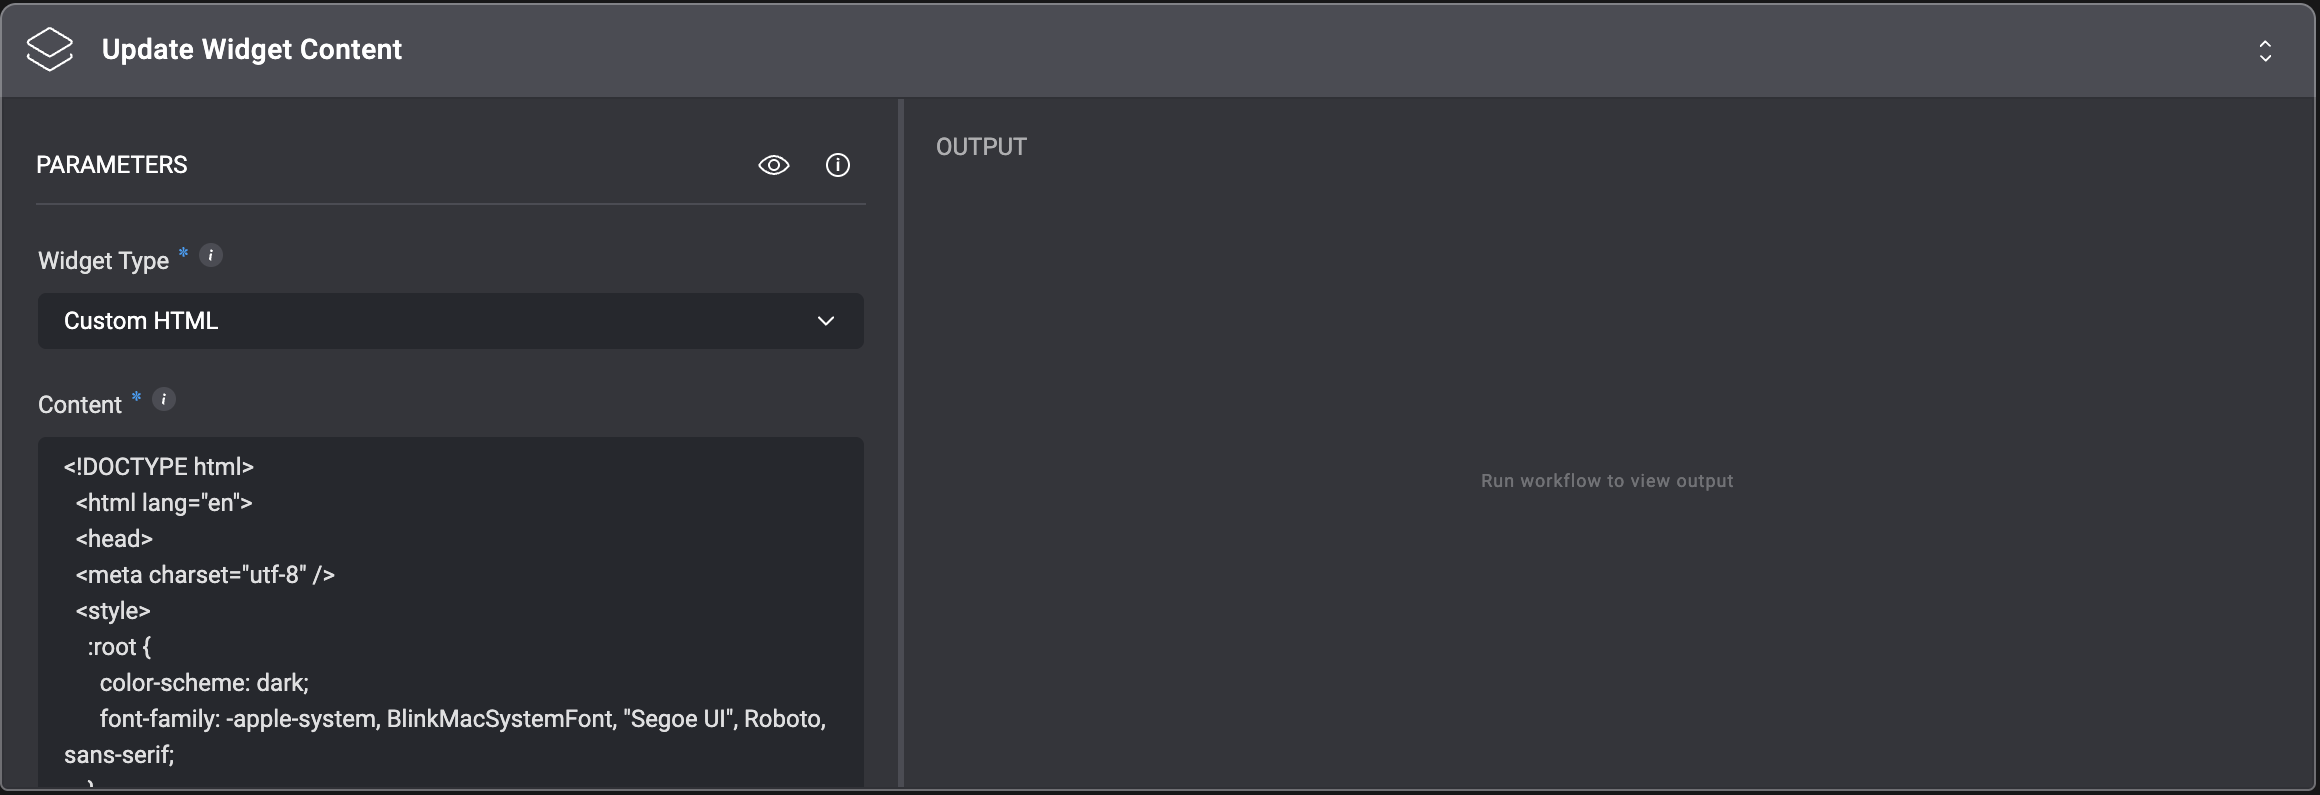Click the OUTPUT panel heading

(x=981, y=147)
